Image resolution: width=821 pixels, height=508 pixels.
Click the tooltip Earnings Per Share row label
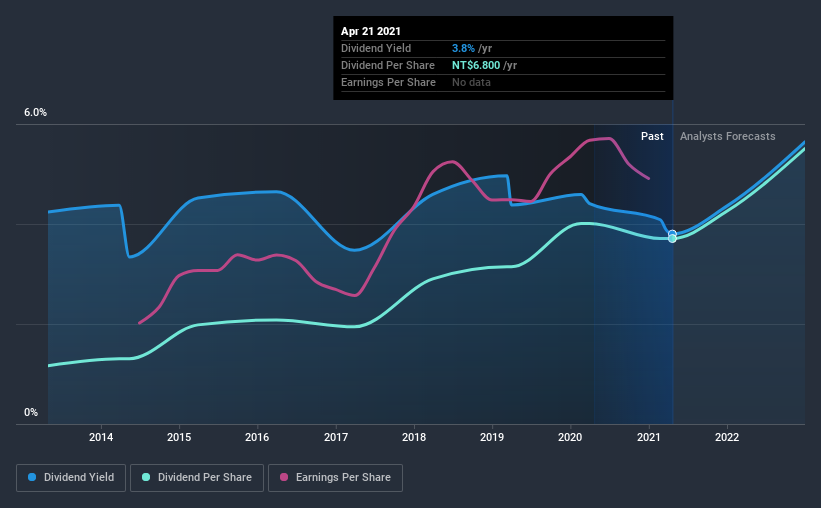pos(388,82)
